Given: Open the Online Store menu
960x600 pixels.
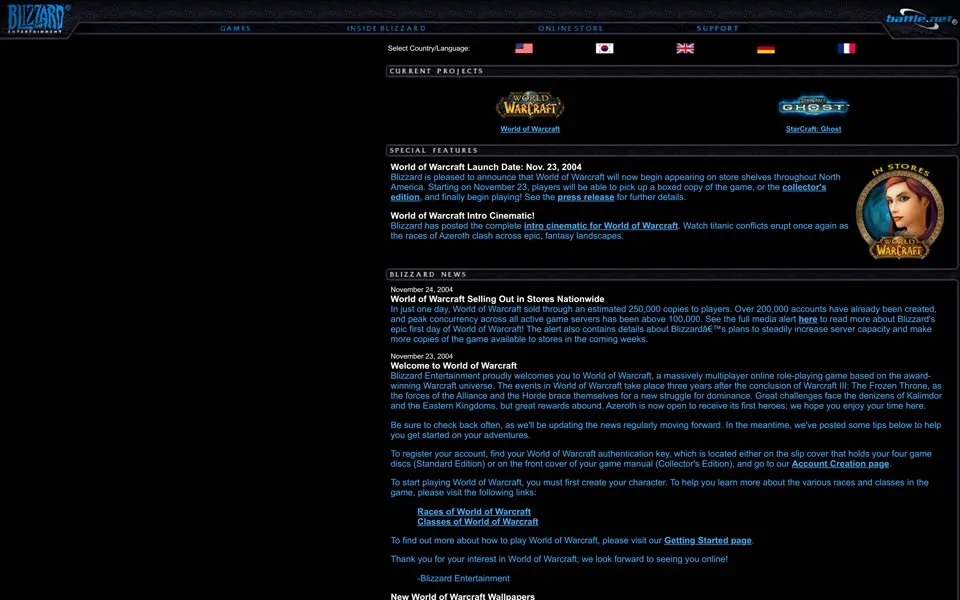Looking at the screenshot, I should (x=571, y=28).
